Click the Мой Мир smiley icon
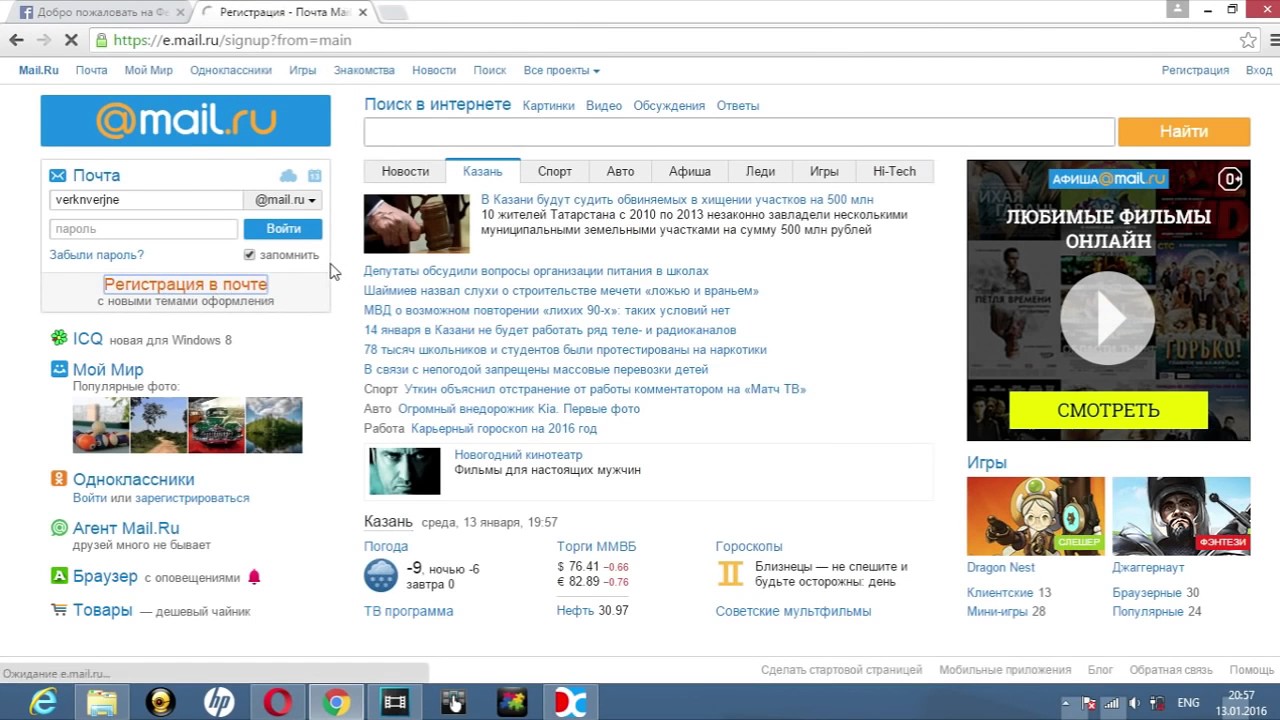Image resolution: width=1280 pixels, height=720 pixels. tap(60, 369)
